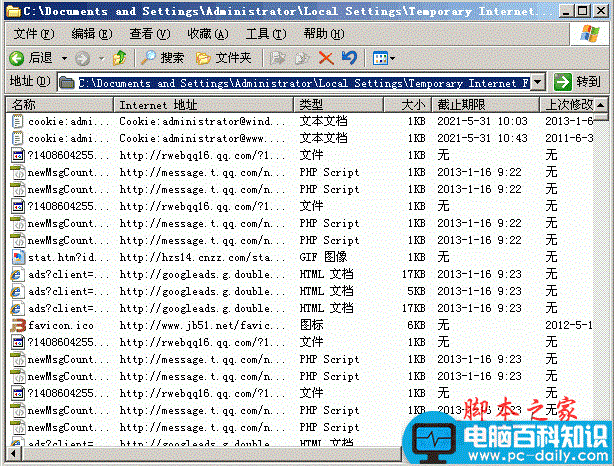Click 2021-5-31 10:43 expiry cell
The height and width of the screenshot is (466, 614).
point(482,138)
